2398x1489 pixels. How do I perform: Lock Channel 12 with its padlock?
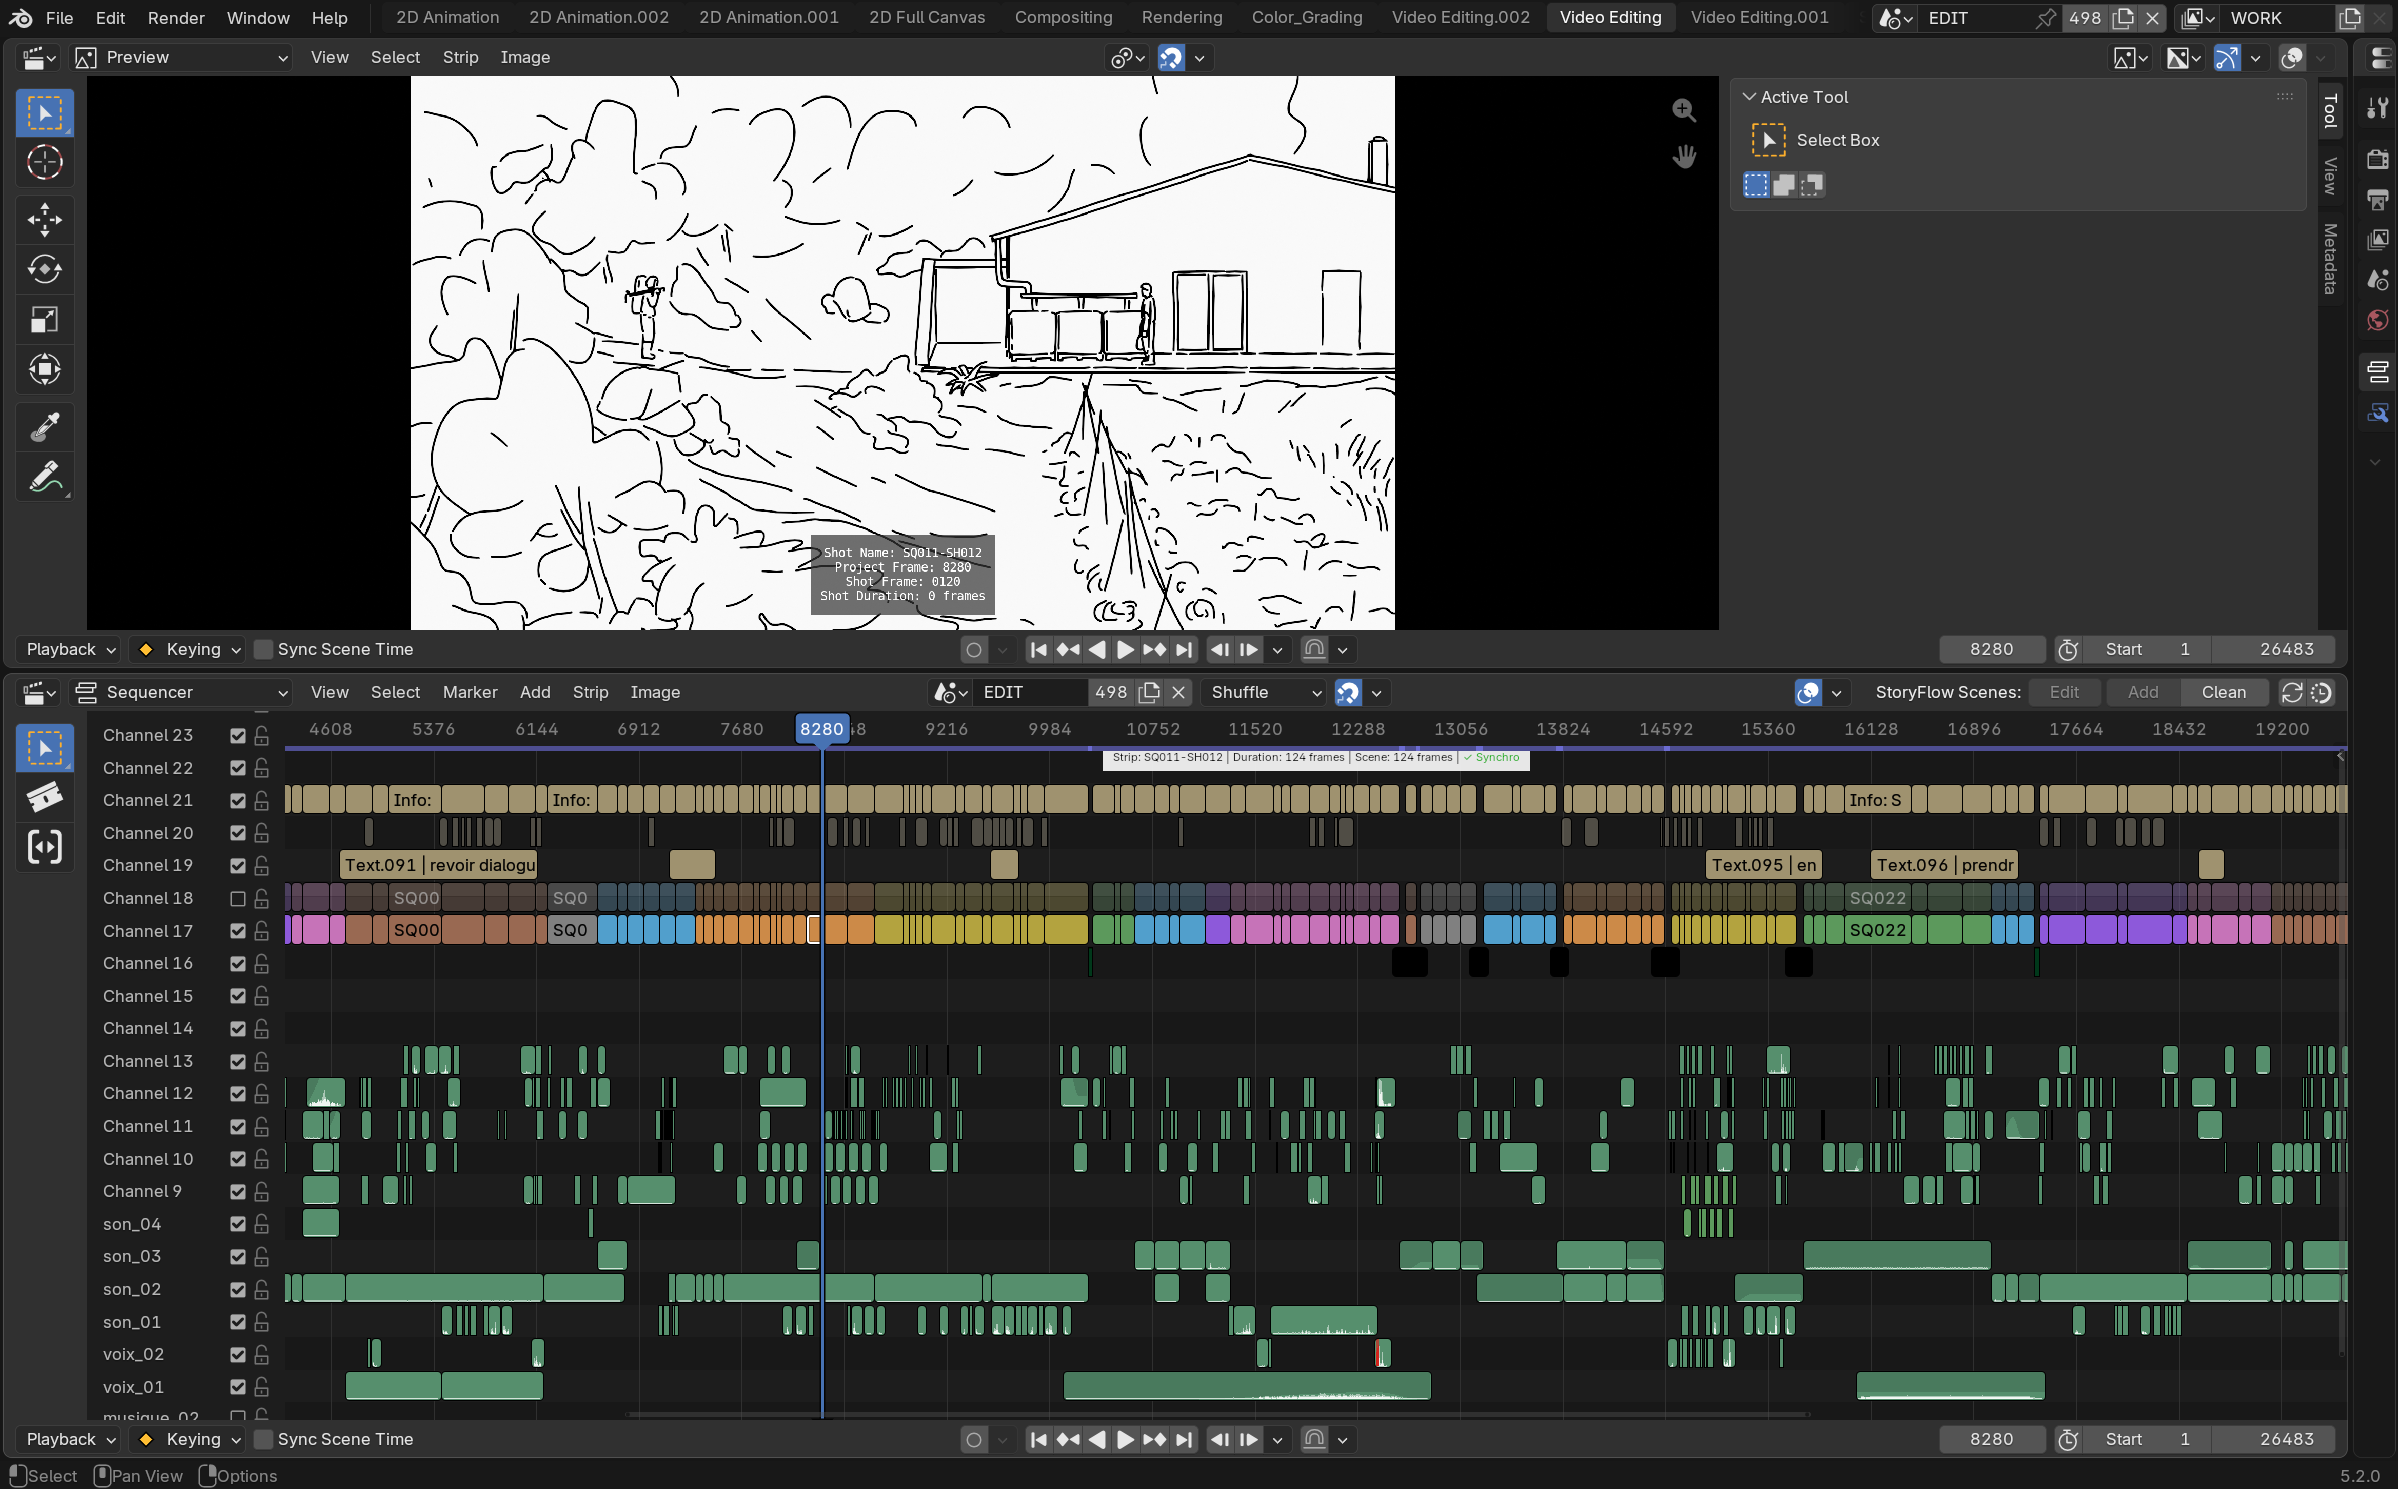click(262, 1094)
